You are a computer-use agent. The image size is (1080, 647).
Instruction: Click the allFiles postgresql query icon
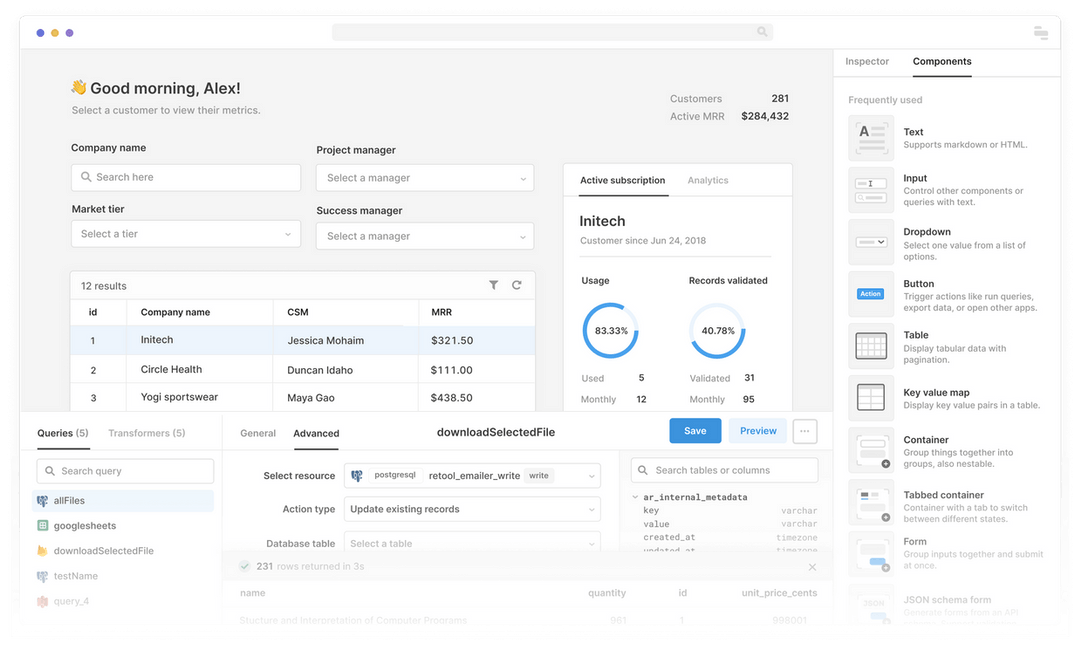[x=43, y=500]
